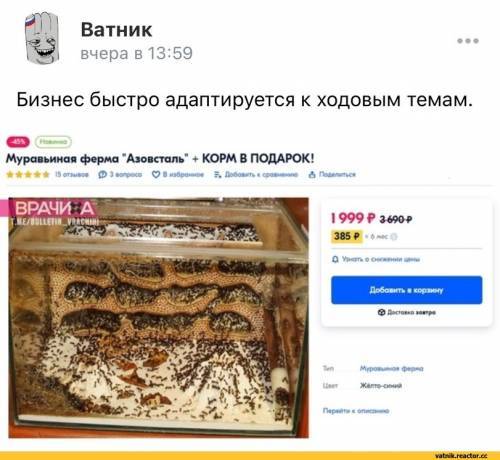Click the five-star product rating

click(28, 174)
